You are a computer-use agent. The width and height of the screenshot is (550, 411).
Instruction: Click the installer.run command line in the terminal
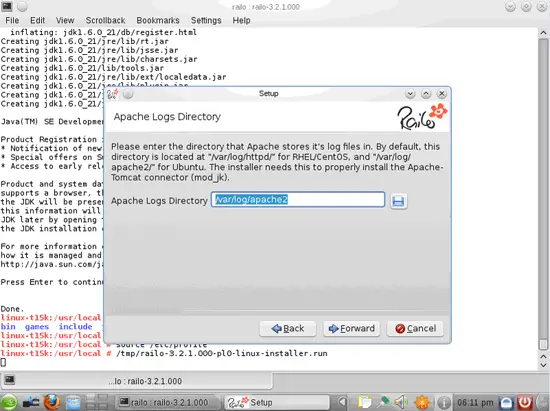pos(164,353)
